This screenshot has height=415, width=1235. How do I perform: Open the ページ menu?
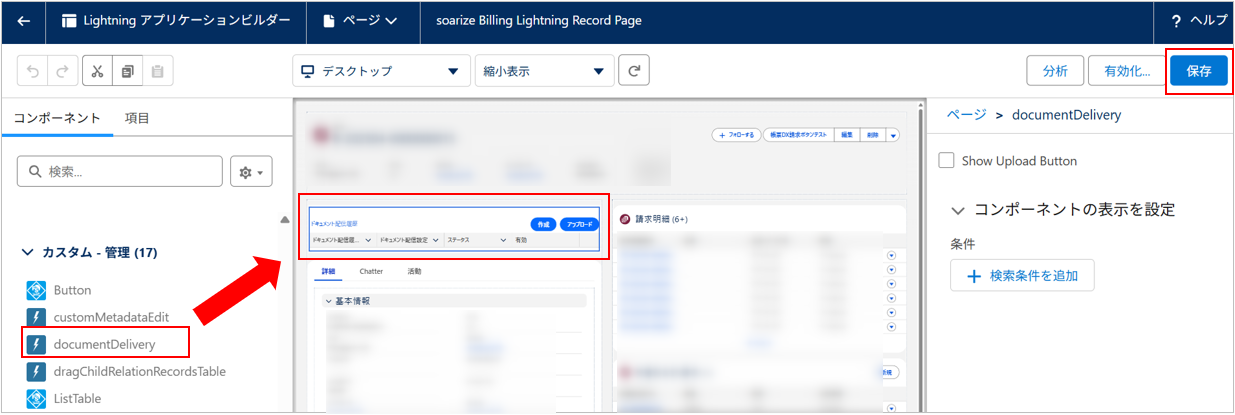click(x=360, y=21)
